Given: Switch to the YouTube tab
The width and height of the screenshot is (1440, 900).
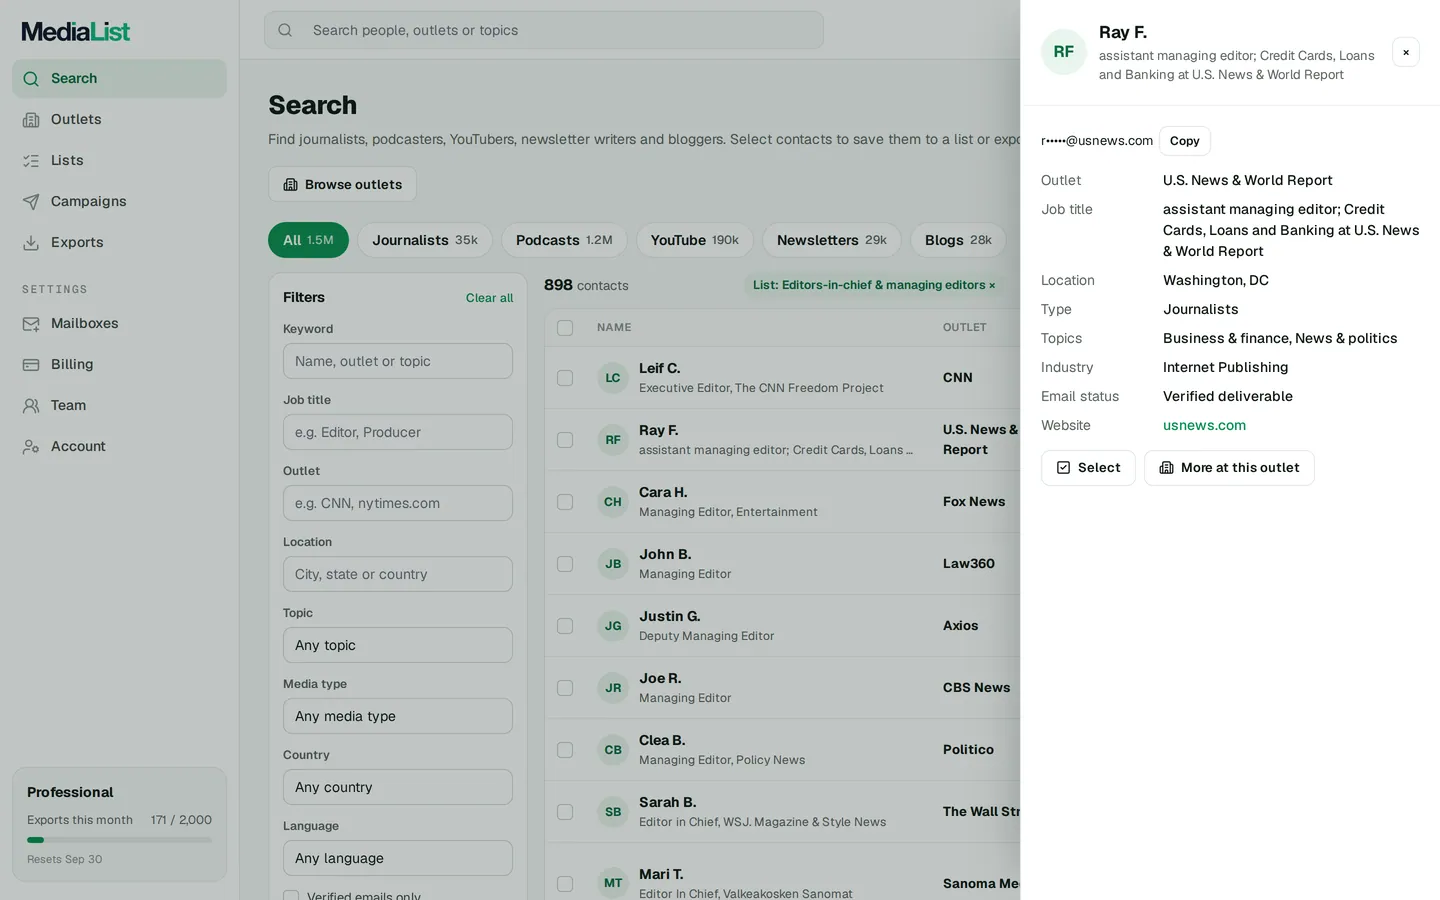Looking at the screenshot, I should click(695, 240).
